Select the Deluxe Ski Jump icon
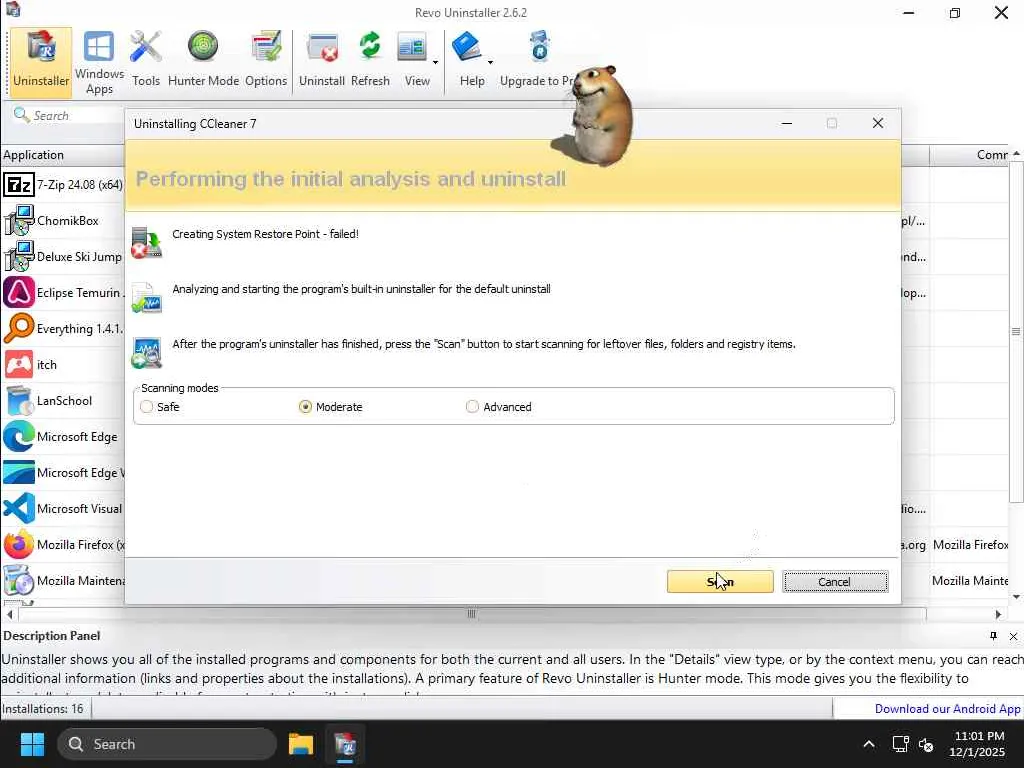1024x768 pixels. [18, 257]
